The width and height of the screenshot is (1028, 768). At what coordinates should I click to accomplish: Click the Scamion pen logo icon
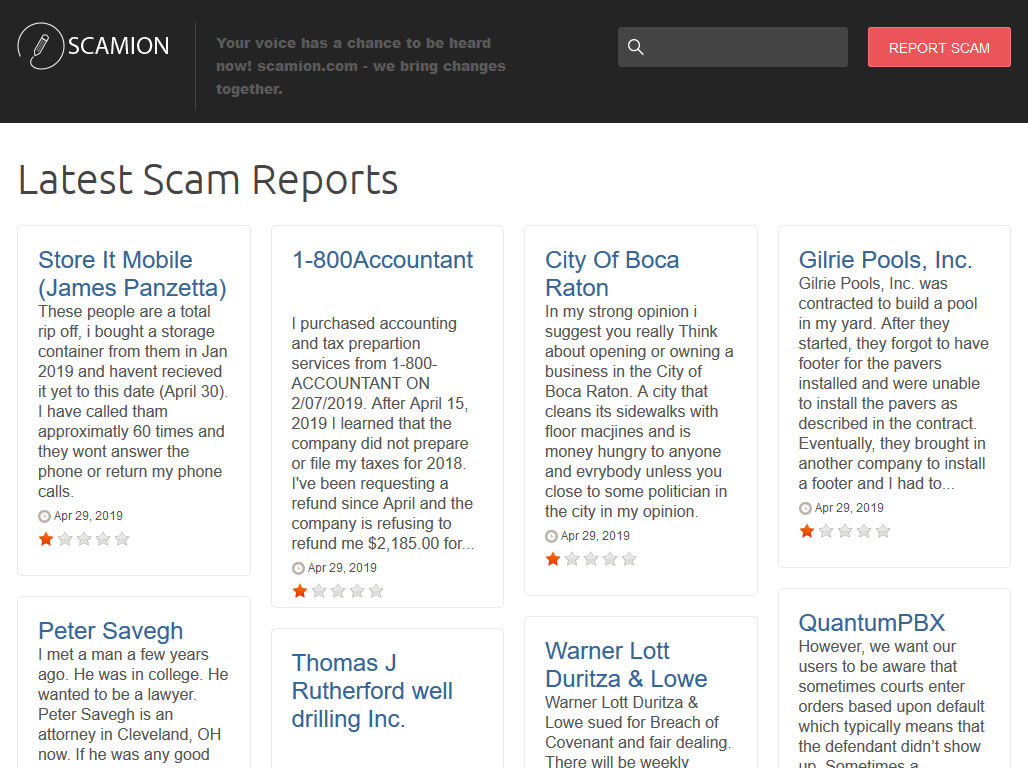(41, 46)
